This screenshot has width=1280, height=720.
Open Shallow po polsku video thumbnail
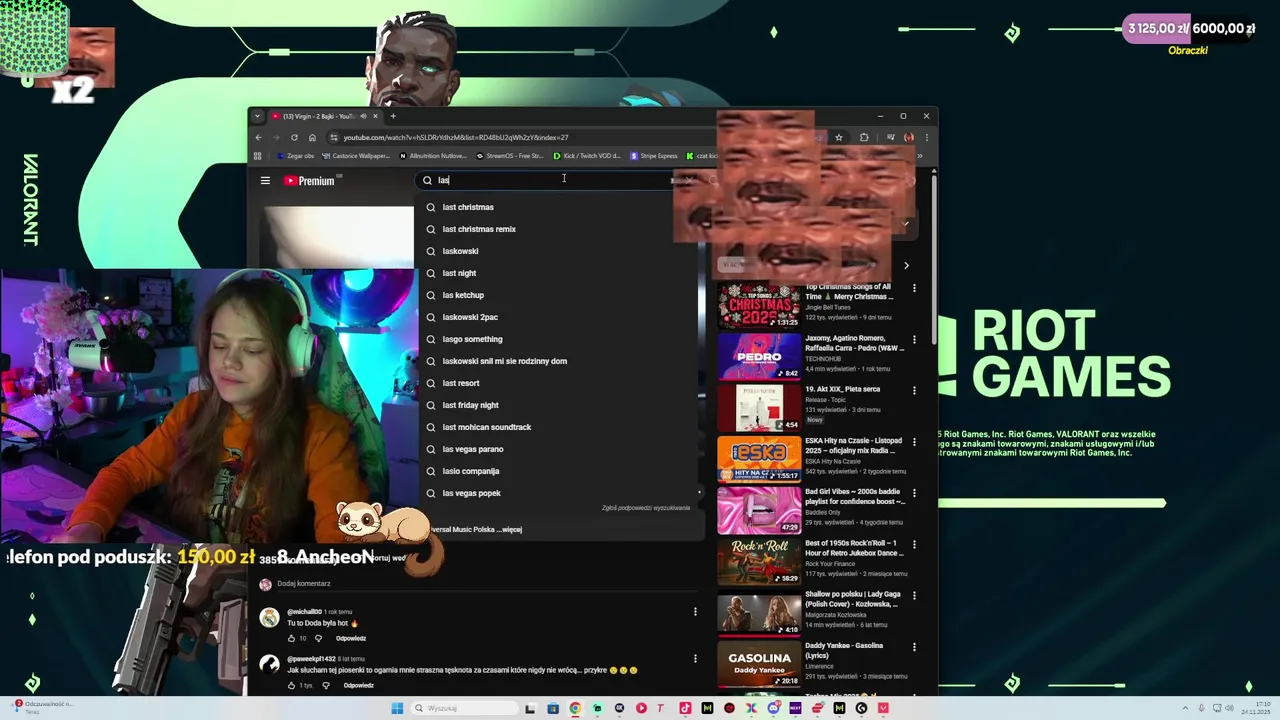(759, 612)
